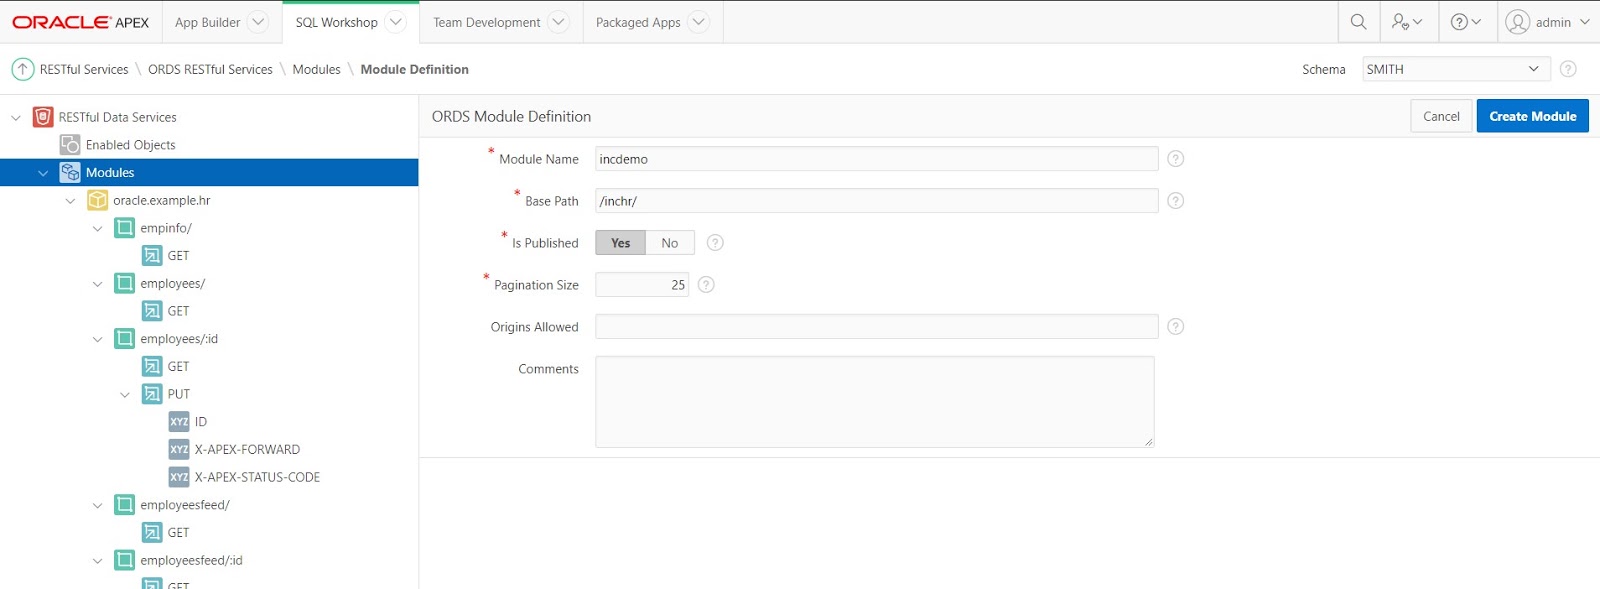Select employeesfeed/ tree item
1600x589 pixels.
(185, 505)
